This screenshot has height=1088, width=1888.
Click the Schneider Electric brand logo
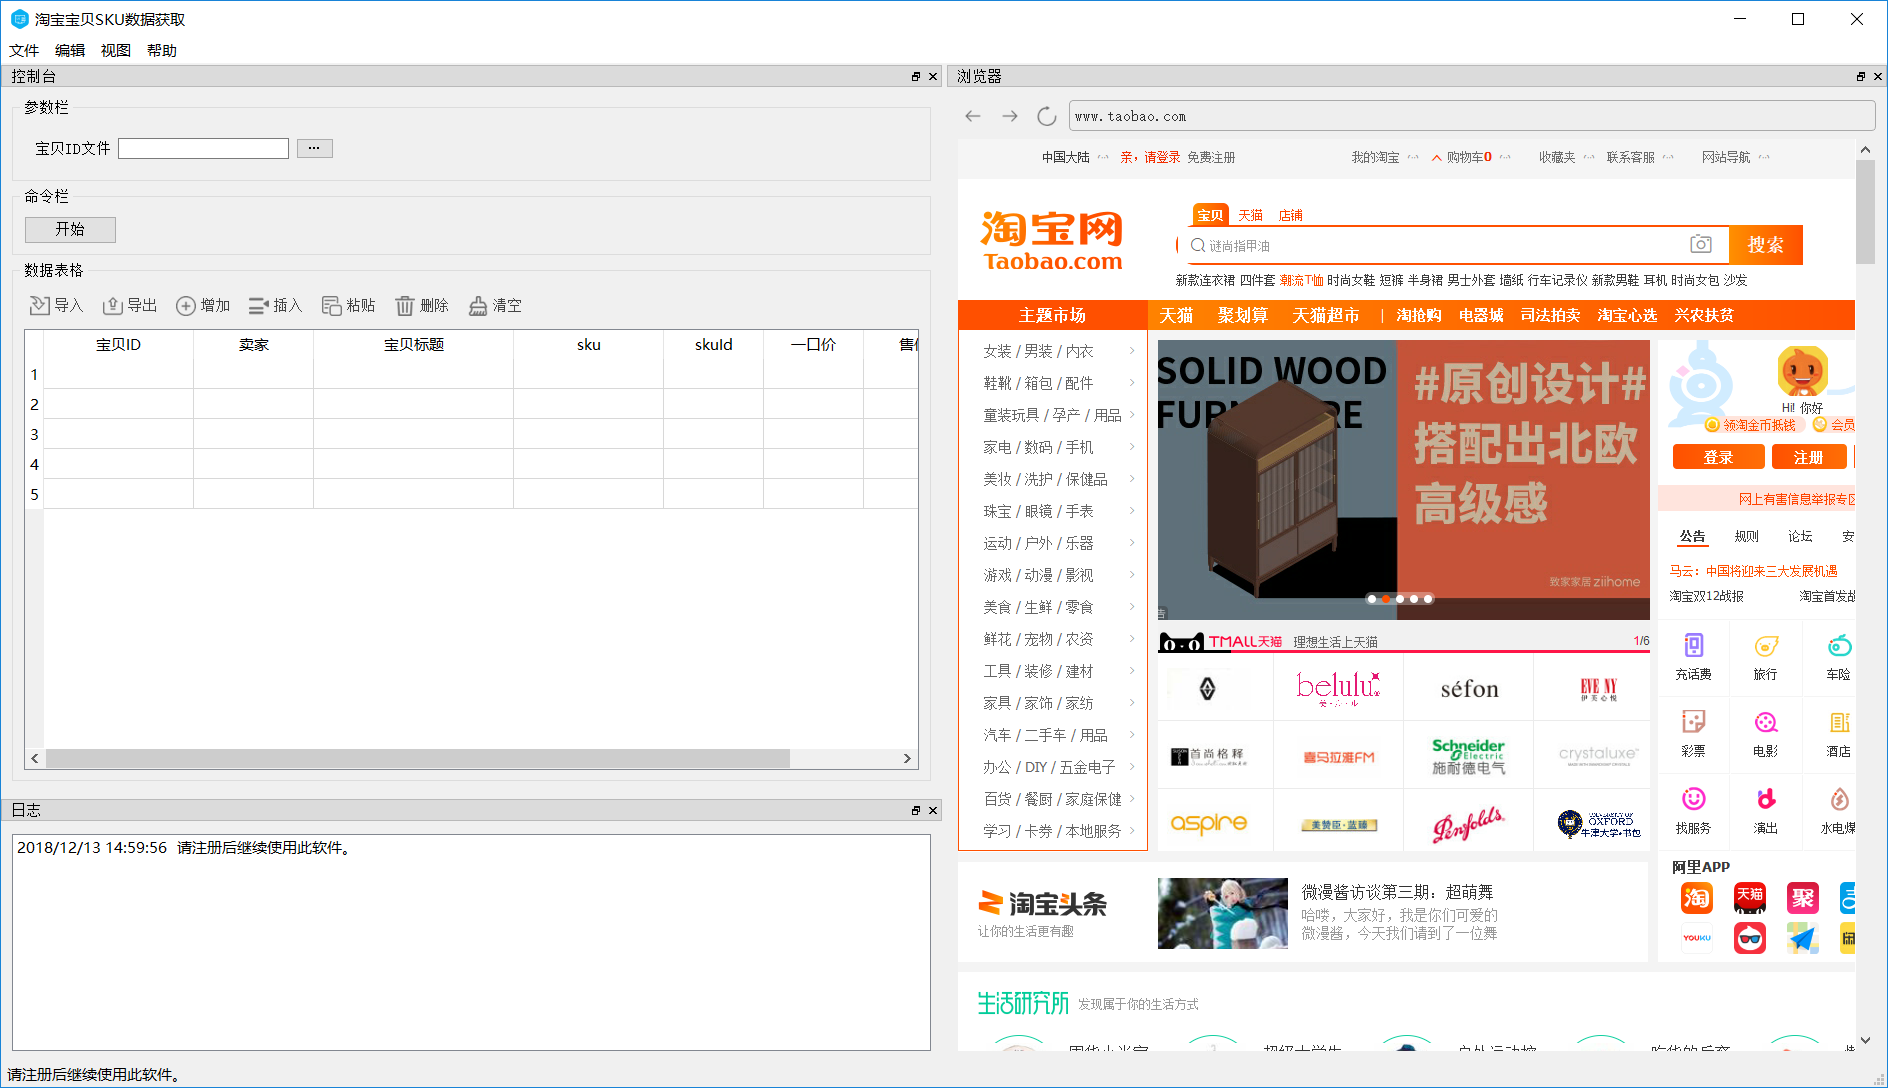(x=1468, y=756)
